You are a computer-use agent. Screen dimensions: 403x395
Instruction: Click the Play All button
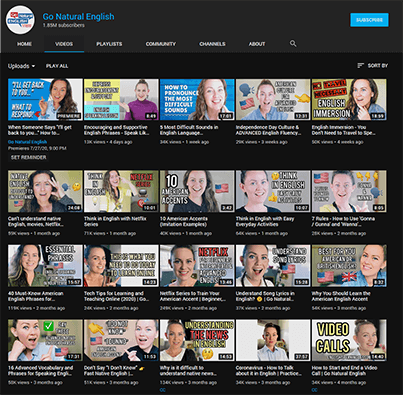click(x=57, y=66)
